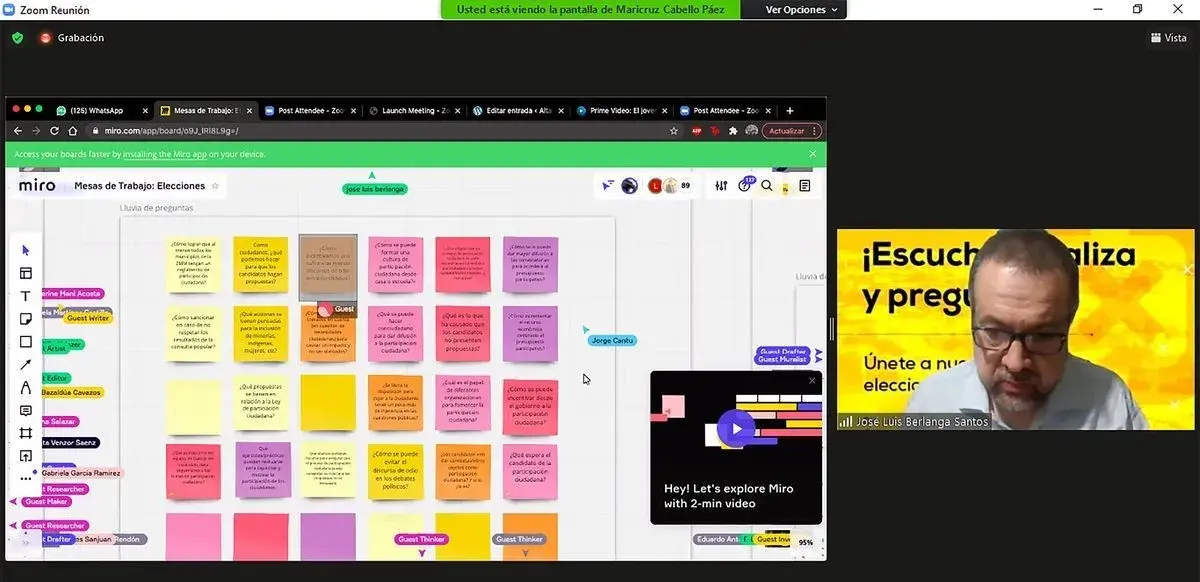
Task: Toggle the hide collaborators' cursors icon
Action: point(607,186)
